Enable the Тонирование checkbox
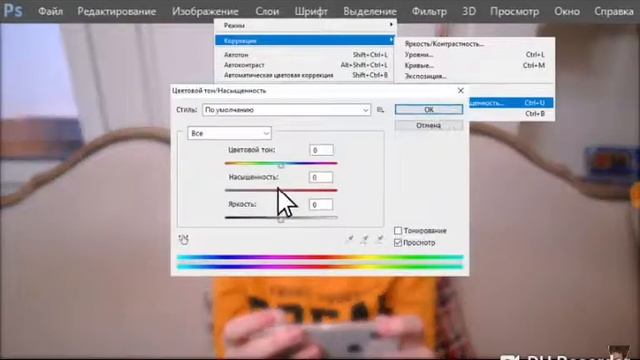This screenshot has height=360, width=640. (x=398, y=231)
